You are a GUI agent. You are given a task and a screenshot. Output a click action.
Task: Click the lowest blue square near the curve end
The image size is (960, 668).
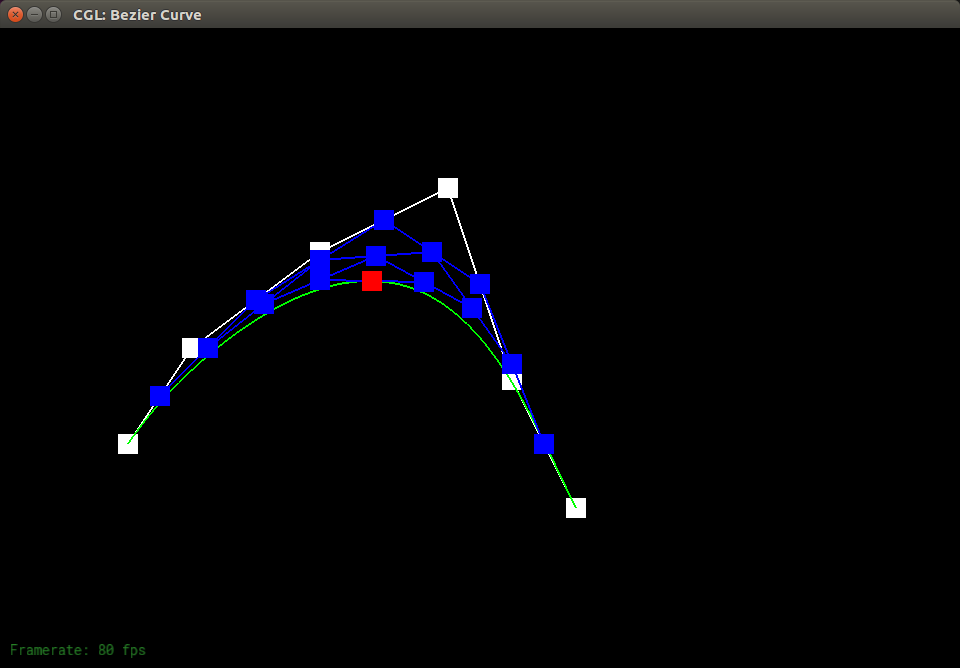544,444
